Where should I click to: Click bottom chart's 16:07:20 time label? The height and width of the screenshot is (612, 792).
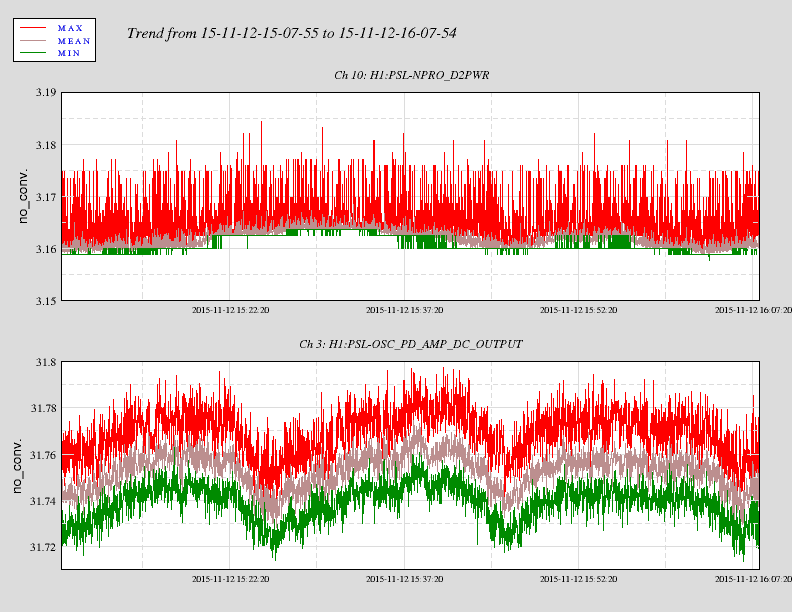tap(753, 579)
